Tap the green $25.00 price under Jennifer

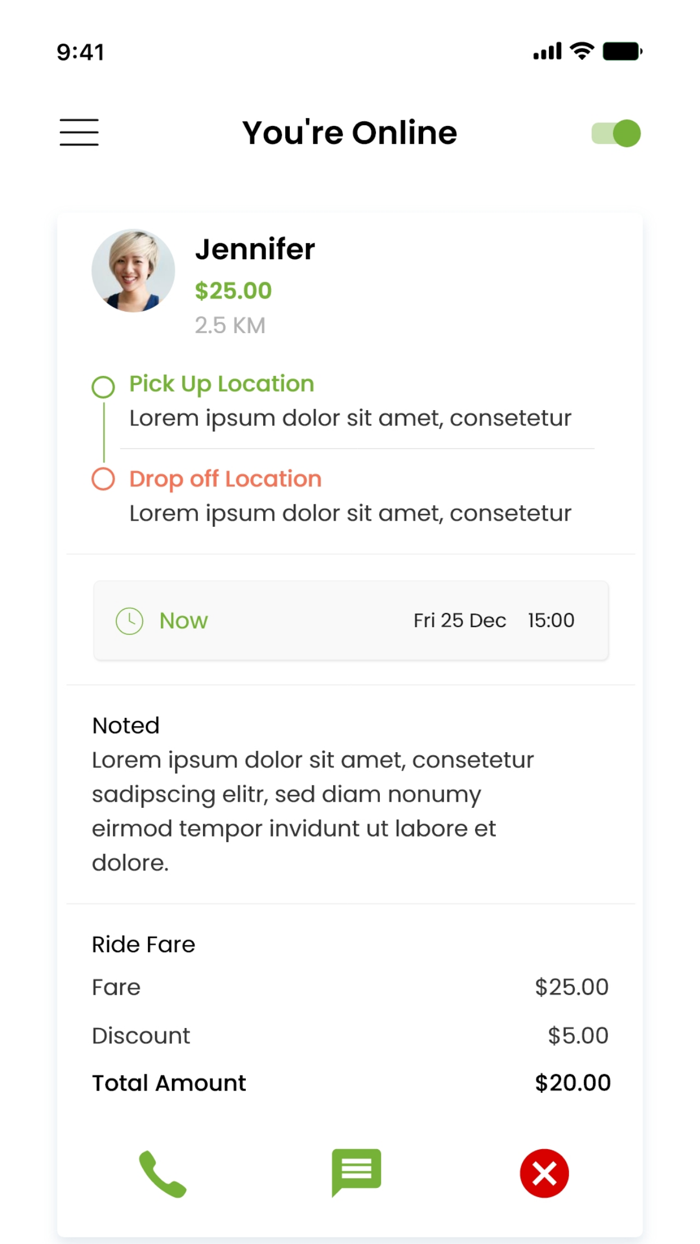(233, 291)
